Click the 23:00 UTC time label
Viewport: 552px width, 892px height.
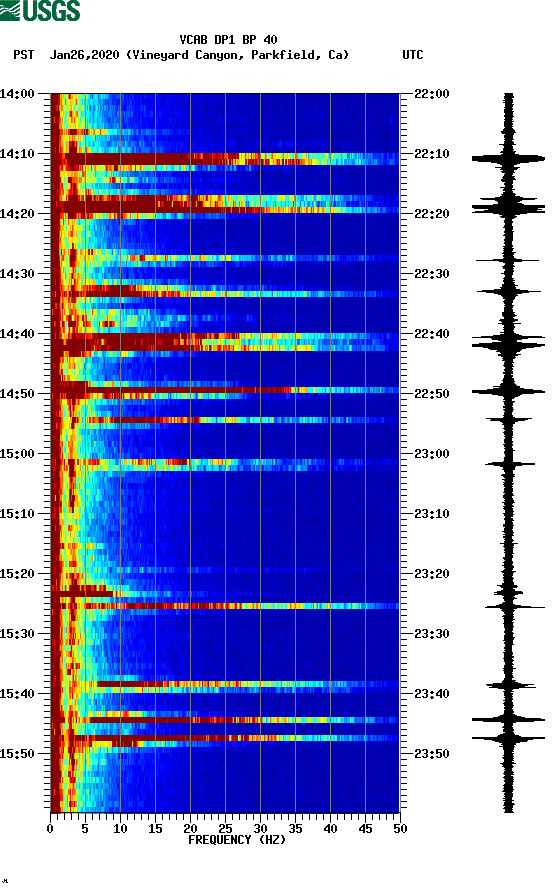click(431, 454)
